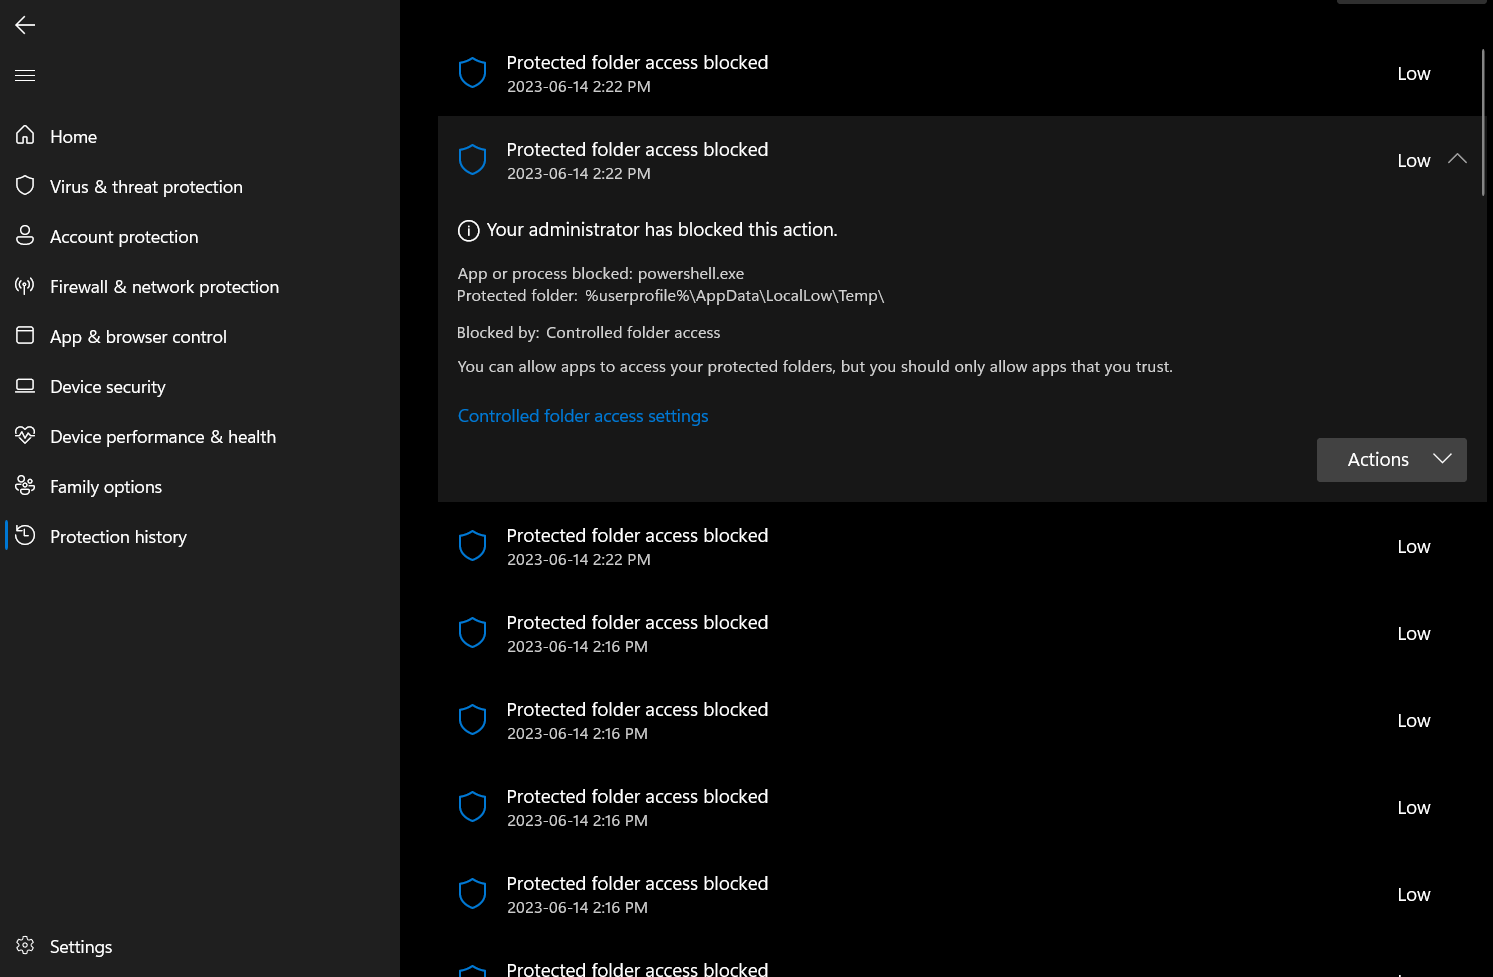This screenshot has width=1493, height=977.
Task: Click the Settings gear icon
Action: 25,945
